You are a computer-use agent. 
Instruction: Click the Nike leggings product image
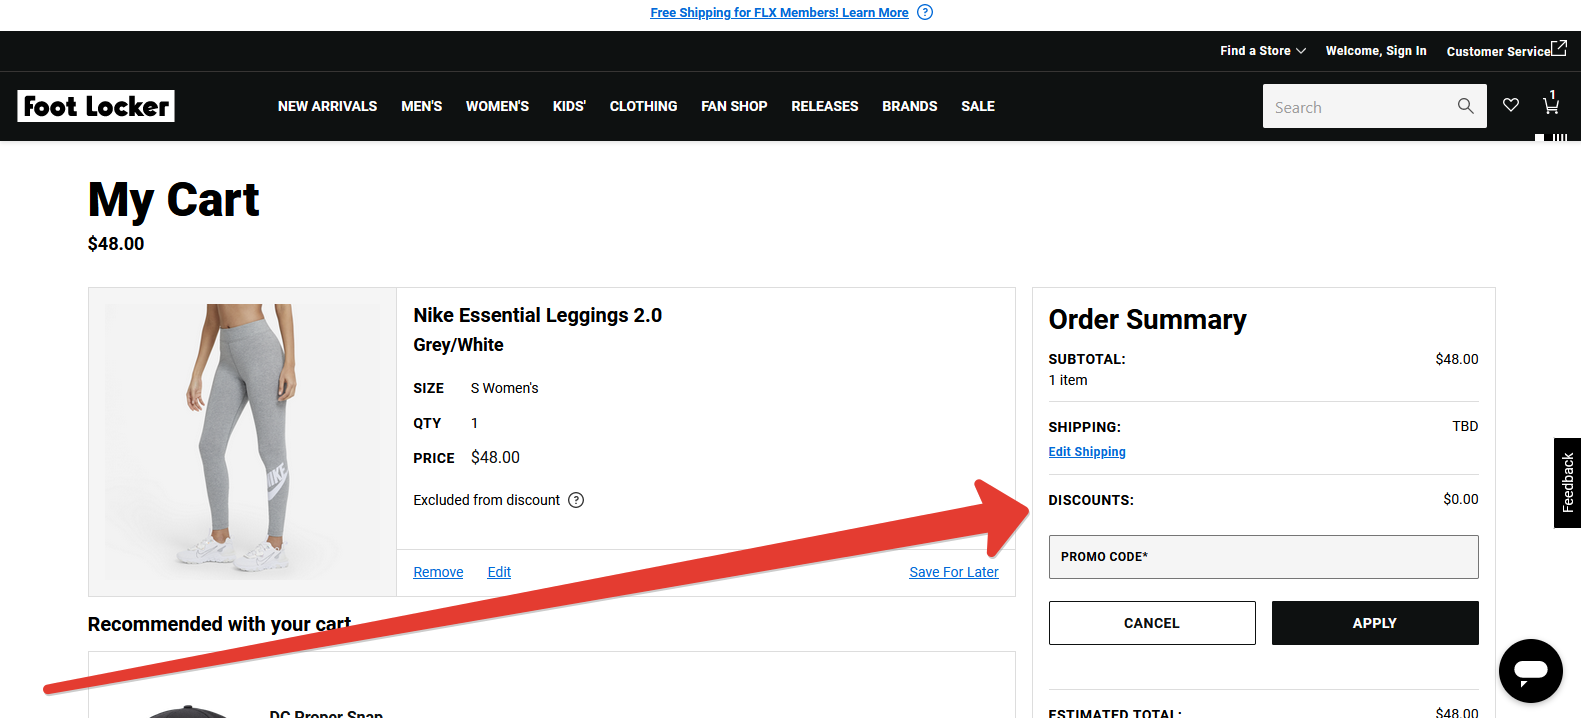(243, 442)
